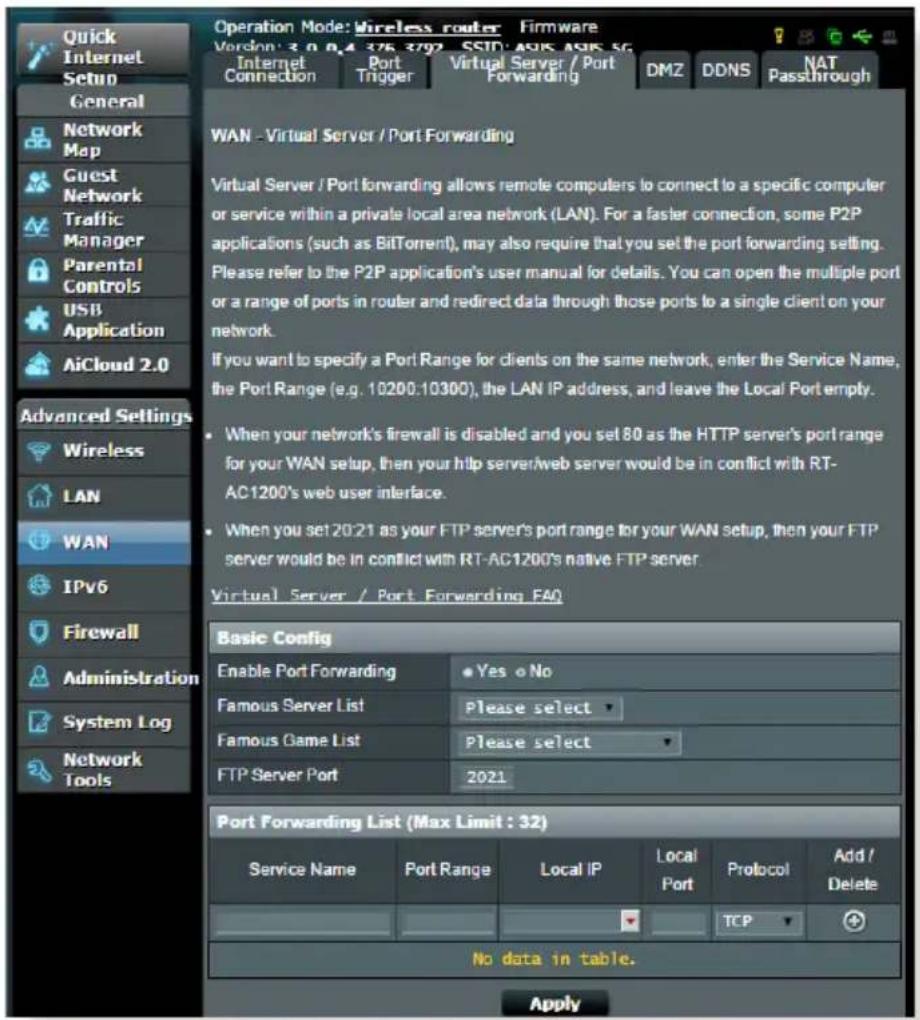The image size is (920, 1020).
Task: Click the Service Name input field
Action: (303, 922)
